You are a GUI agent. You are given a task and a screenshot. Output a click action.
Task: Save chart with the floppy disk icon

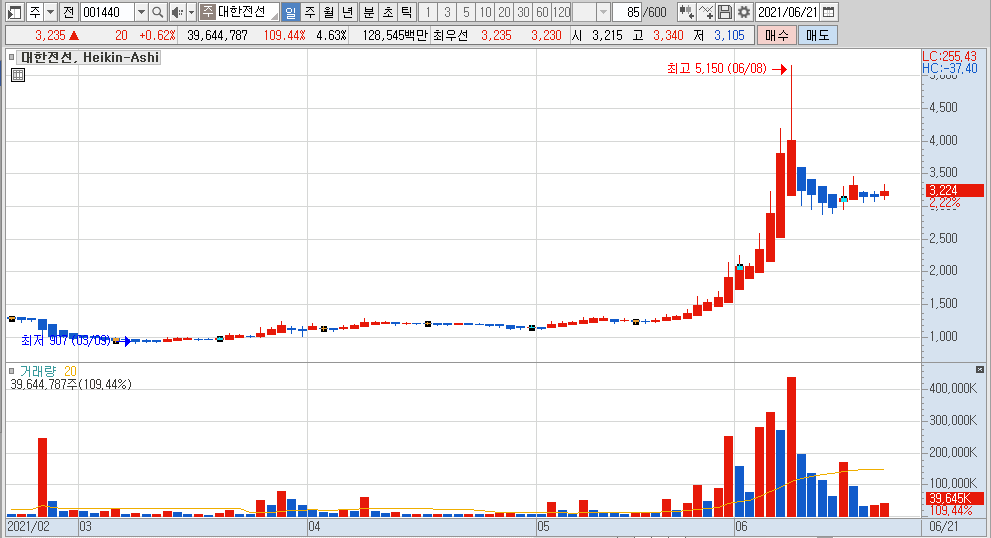click(x=725, y=11)
